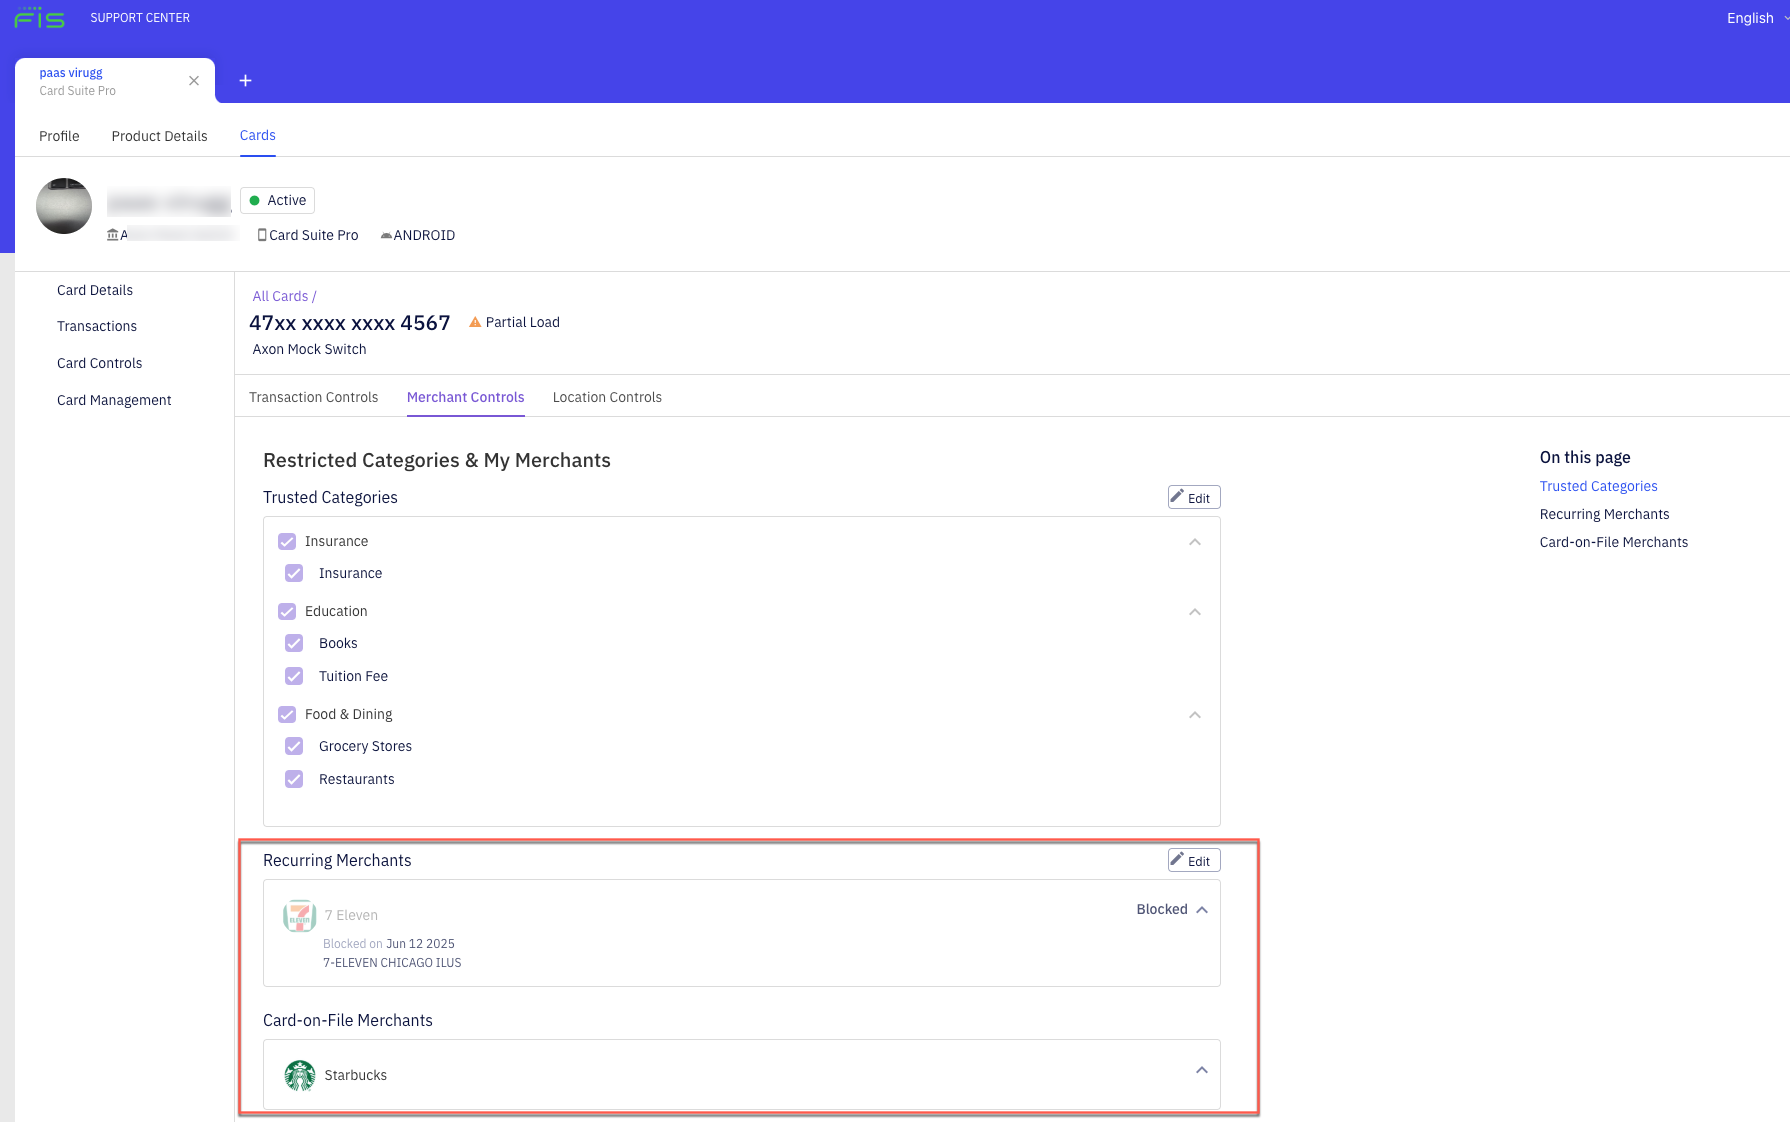1790x1122 pixels.
Task: Click the cardholder profile avatar
Action: pos(63,206)
